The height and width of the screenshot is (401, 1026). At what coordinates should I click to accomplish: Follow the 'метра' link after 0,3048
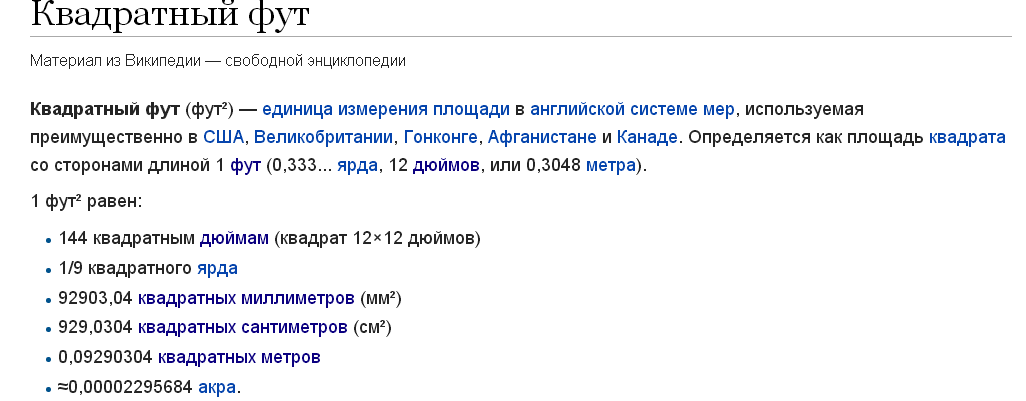pos(610,166)
